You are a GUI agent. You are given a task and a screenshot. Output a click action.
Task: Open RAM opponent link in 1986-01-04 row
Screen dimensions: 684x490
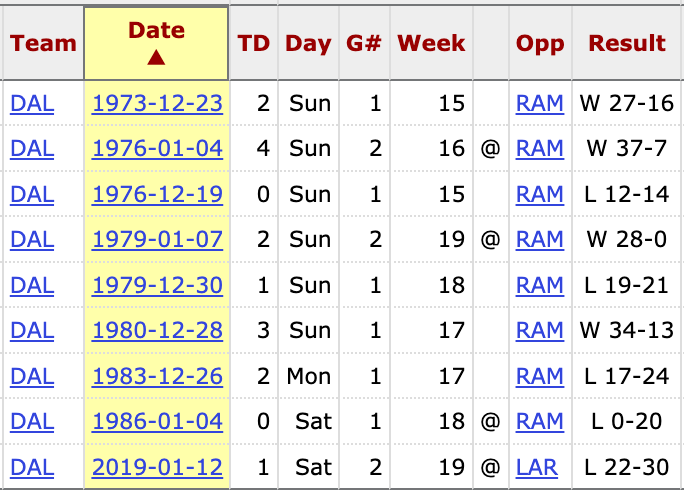pyautogui.click(x=540, y=421)
